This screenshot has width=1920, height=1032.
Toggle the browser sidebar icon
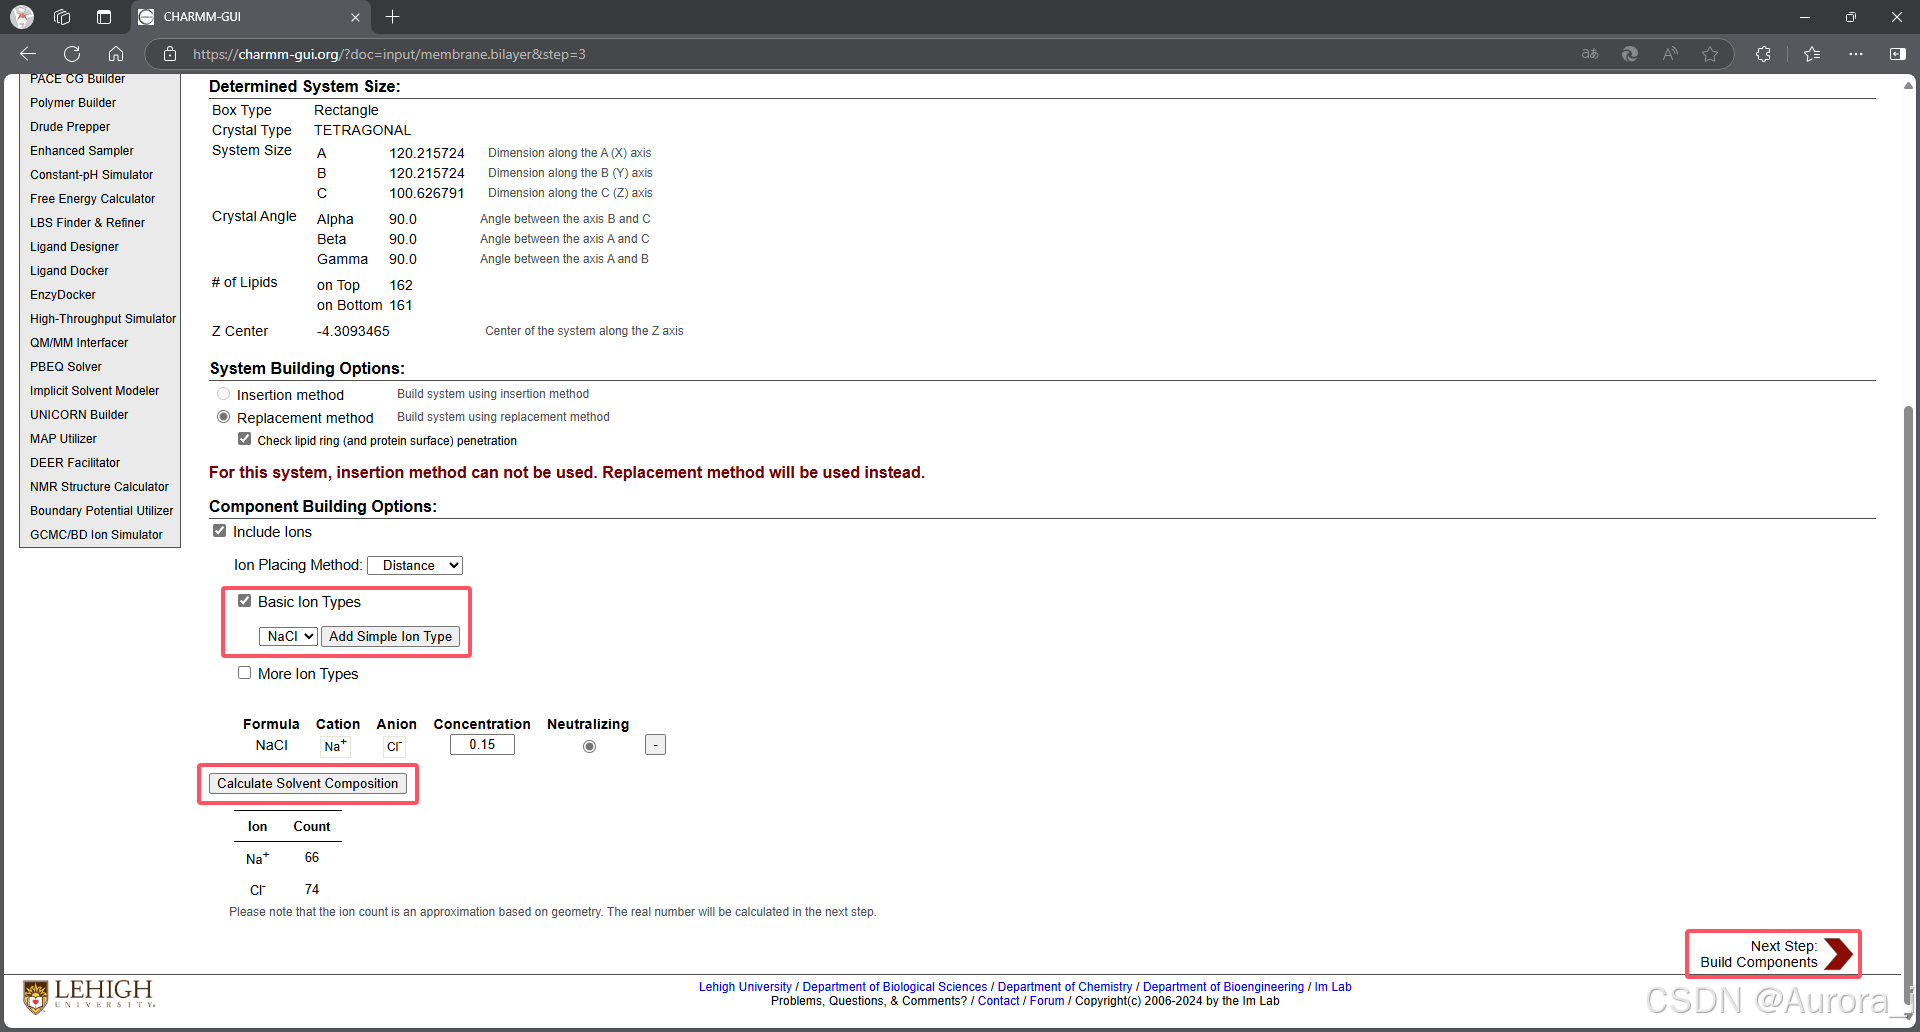click(x=1898, y=54)
